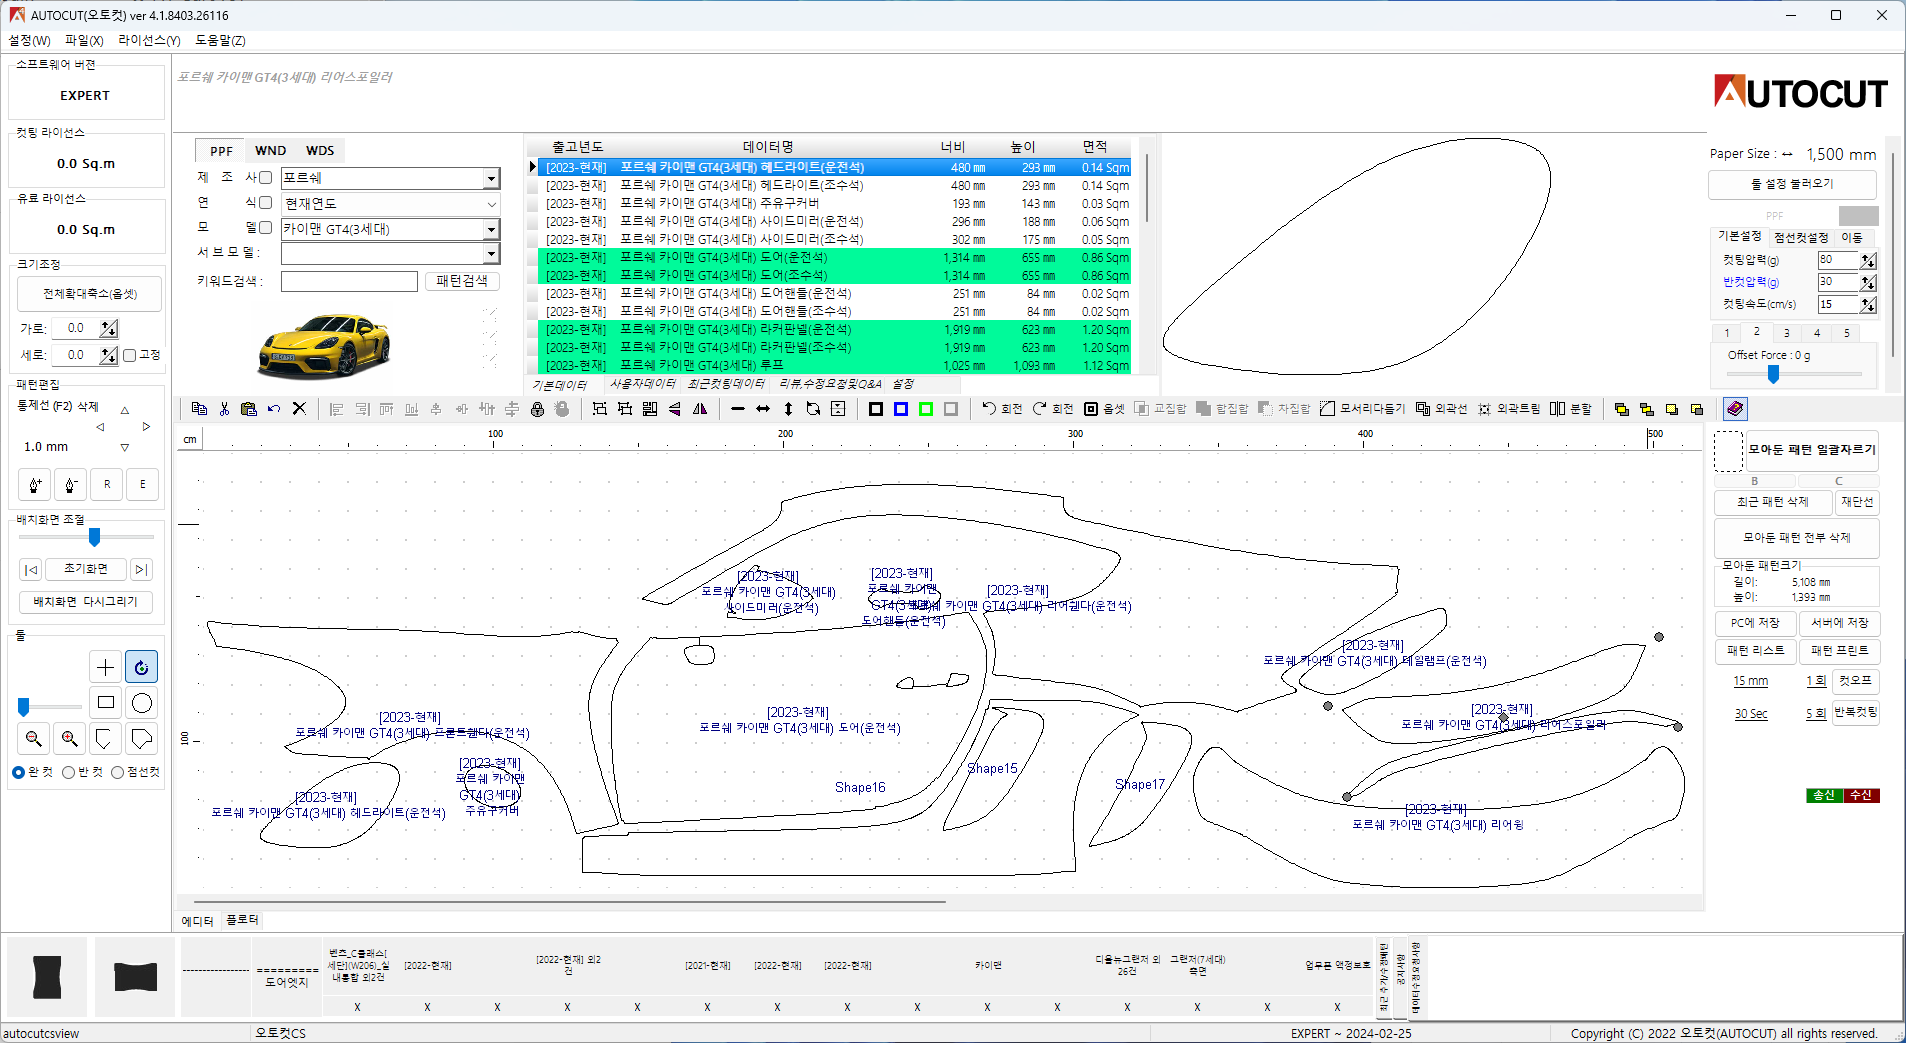Select the blue square outline color
The width and height of the screenshot is (1906, 1043).
(x=901, y=409)
